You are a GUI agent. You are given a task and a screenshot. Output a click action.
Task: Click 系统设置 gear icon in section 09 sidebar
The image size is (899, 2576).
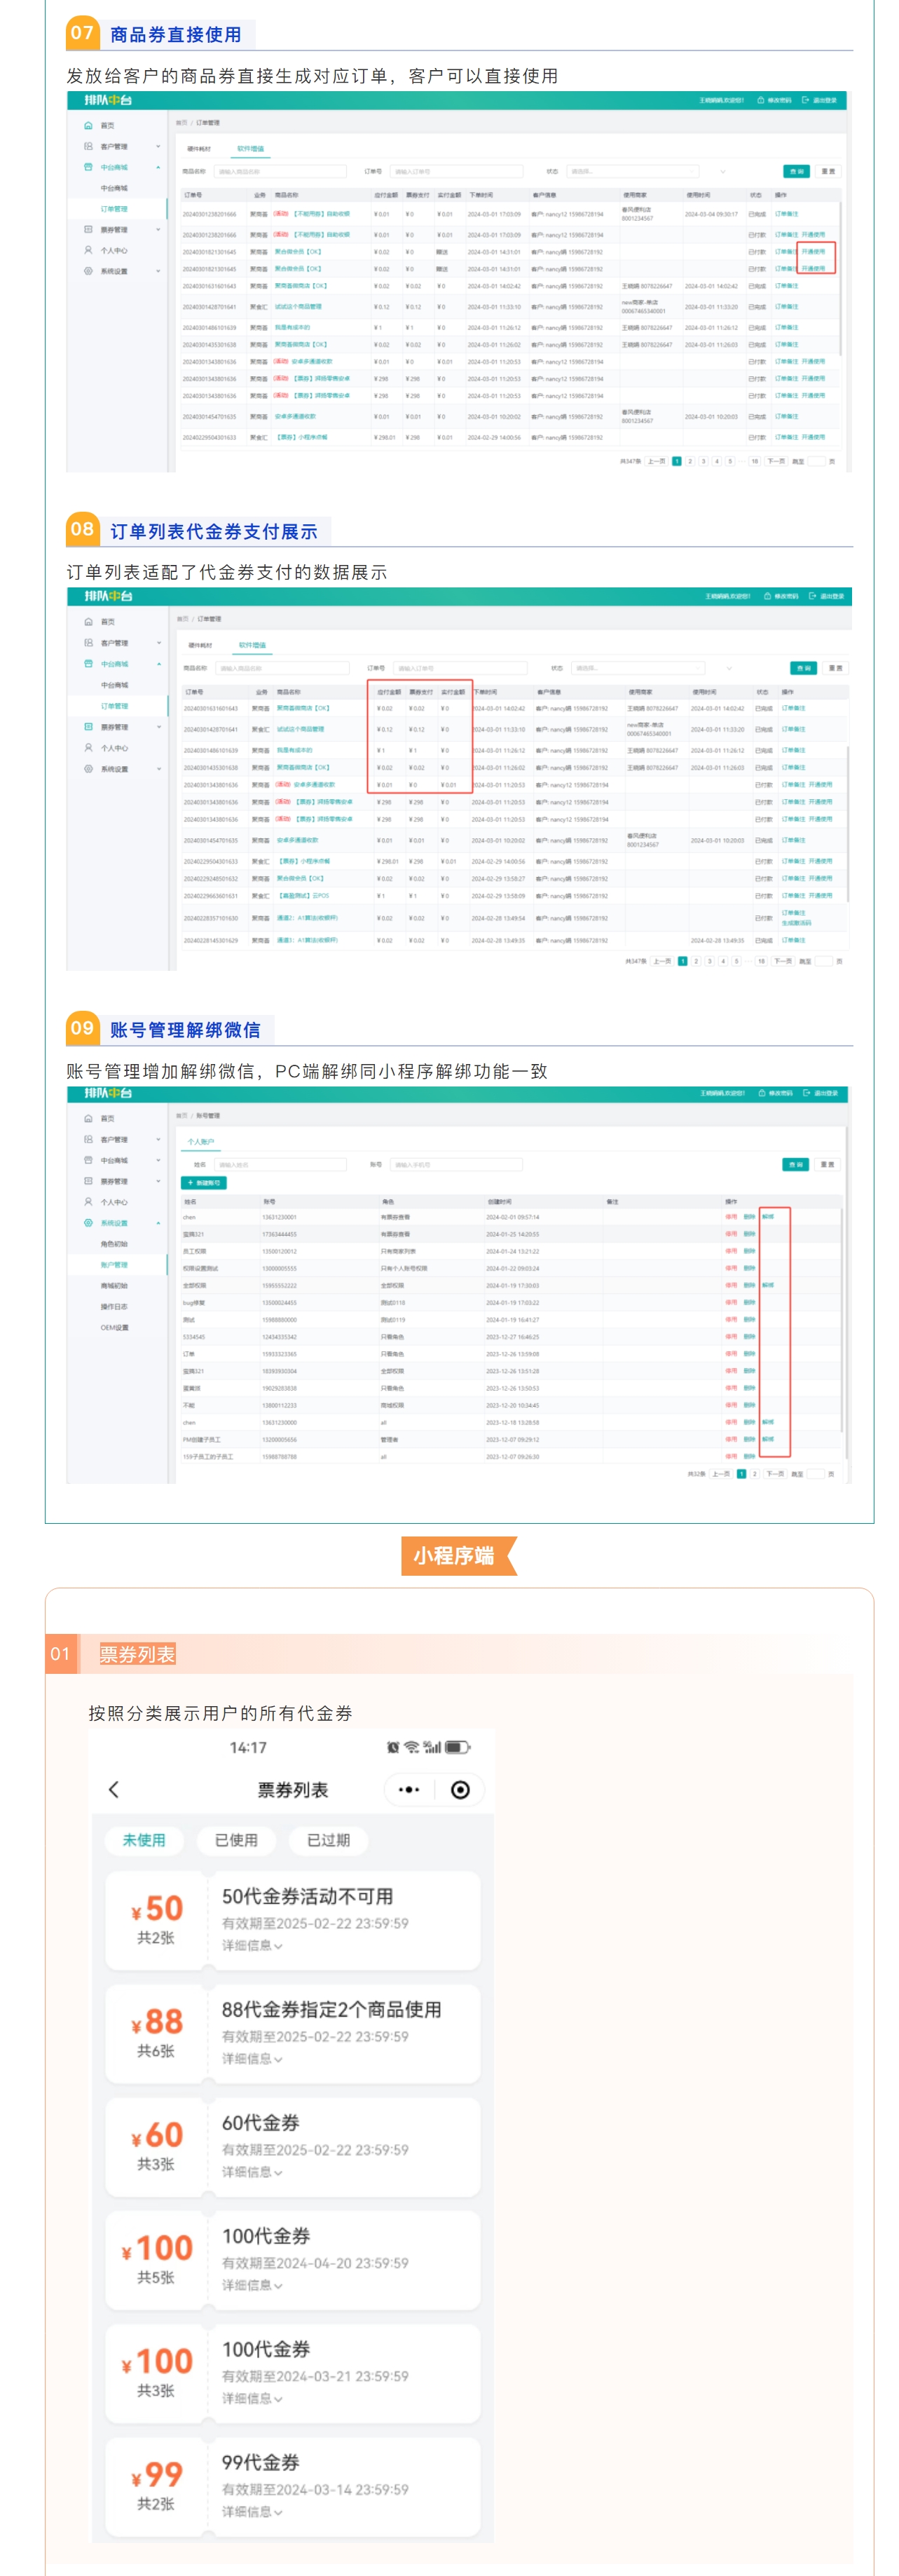coord(88,1223)
